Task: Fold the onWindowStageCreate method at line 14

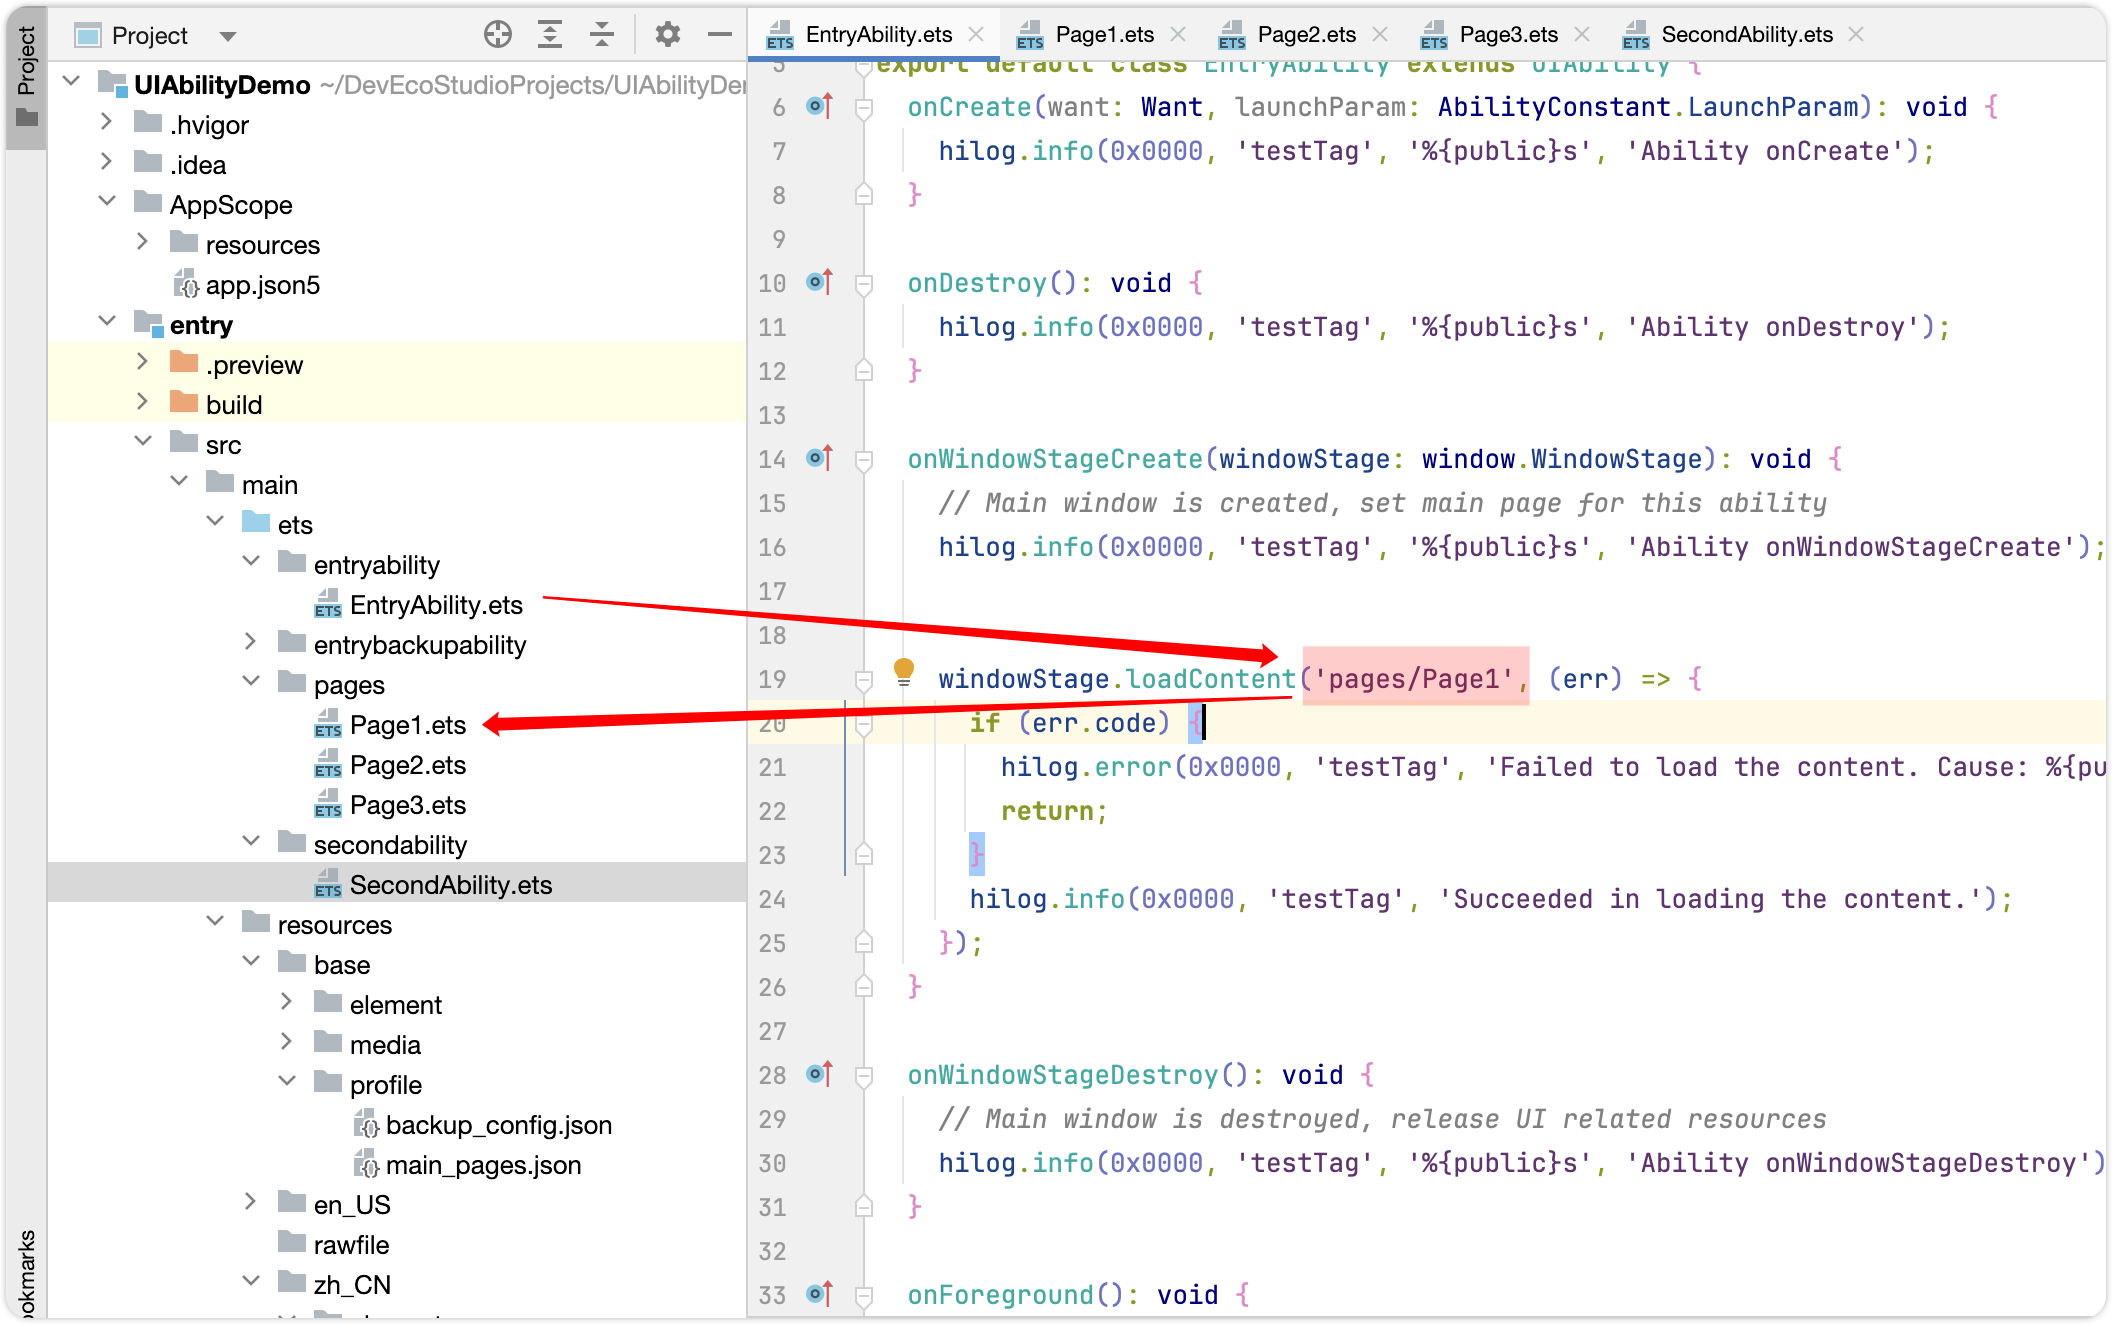Action: [x=864, y=459]
